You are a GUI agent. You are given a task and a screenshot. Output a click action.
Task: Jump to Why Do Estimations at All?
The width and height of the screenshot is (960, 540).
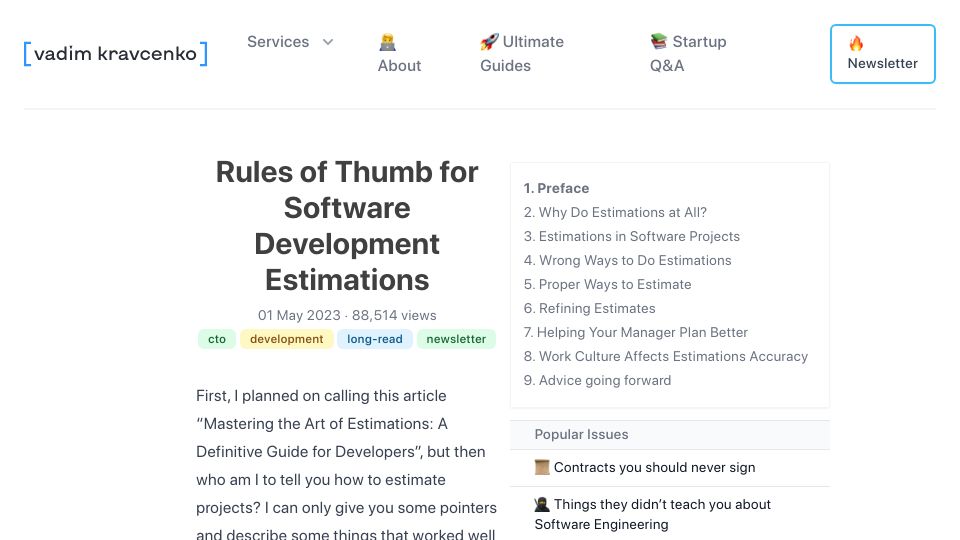pyautogui.click(x=615, y=212)
